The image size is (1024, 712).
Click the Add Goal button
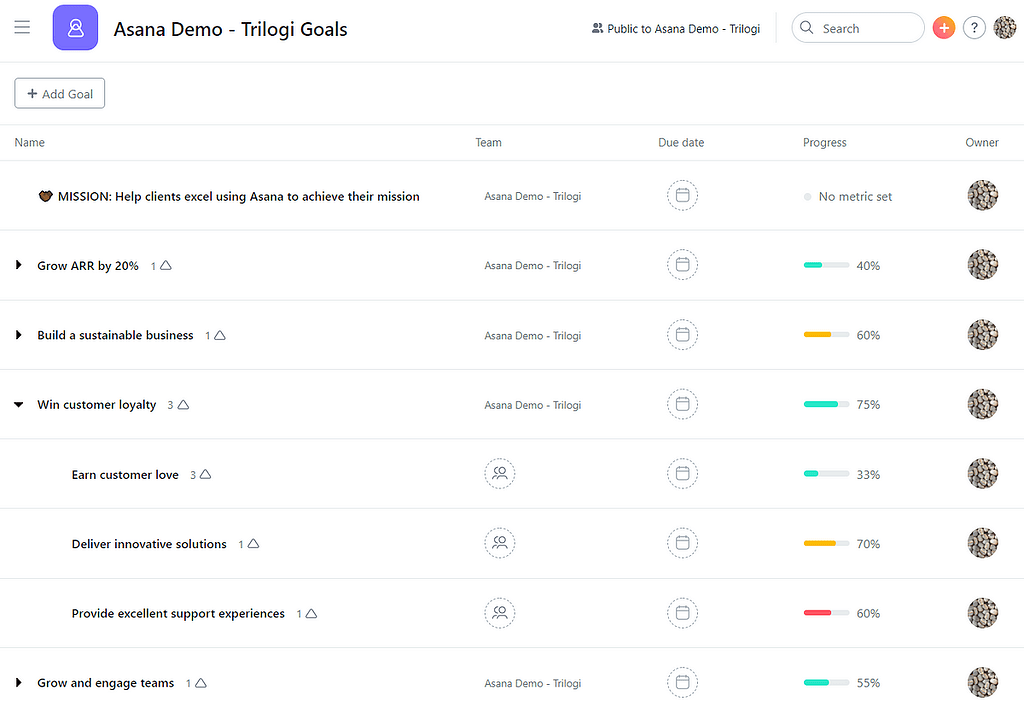pos(59,93)
